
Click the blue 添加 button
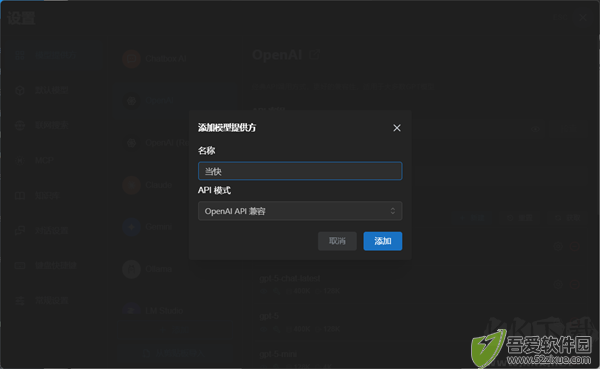(383, 241)
